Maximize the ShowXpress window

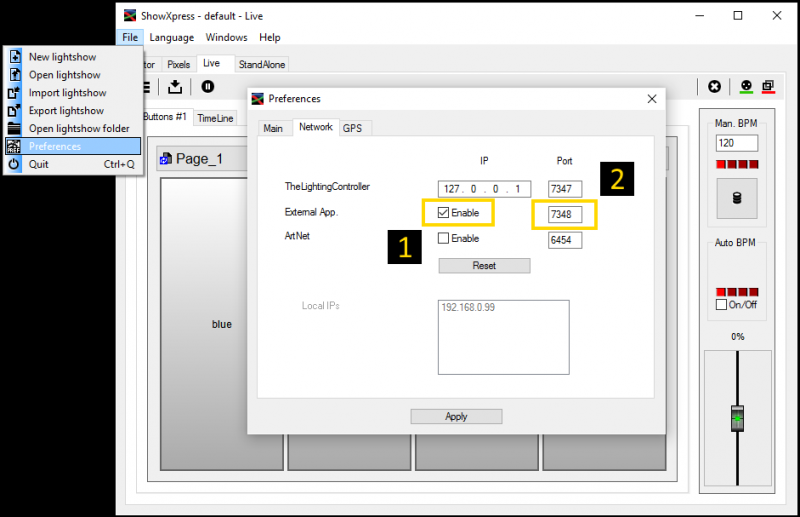[738, 16]
